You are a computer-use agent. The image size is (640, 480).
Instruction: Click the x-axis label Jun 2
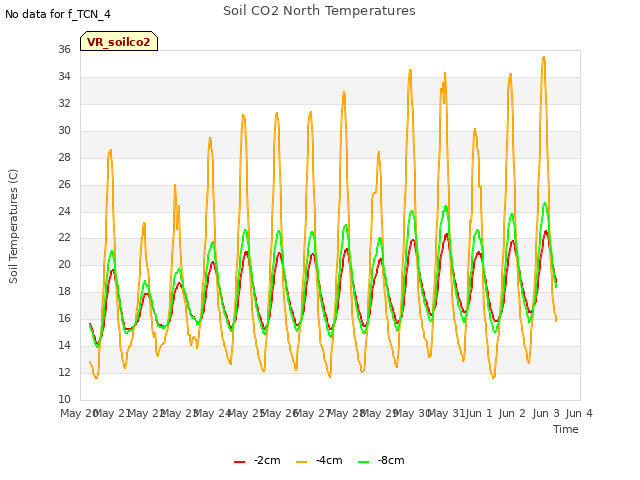pyautogui.click(x=512, y=413)
